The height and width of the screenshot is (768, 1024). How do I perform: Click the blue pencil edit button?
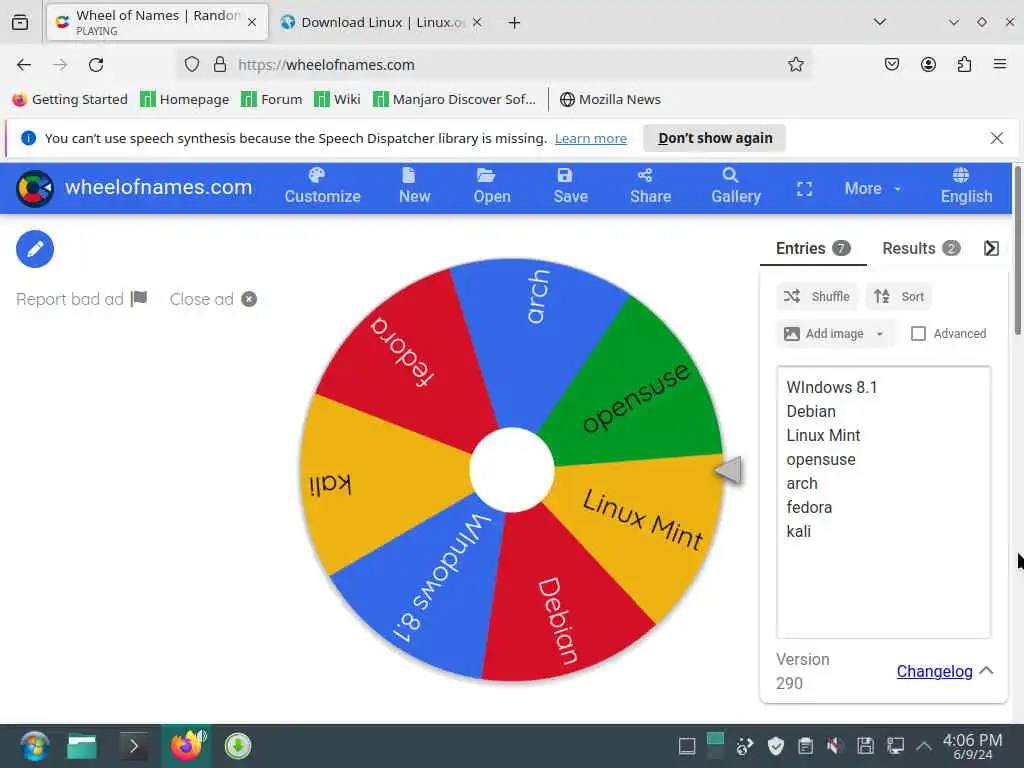click(x=35, y=249)
